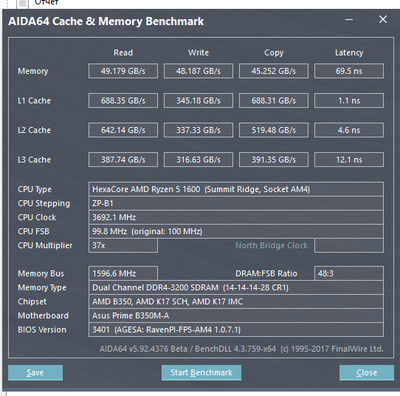Viewport: 400px width, 396px height.
Task: Select L3 Cache Latency 12.1 ns
Action: [349, 160]
